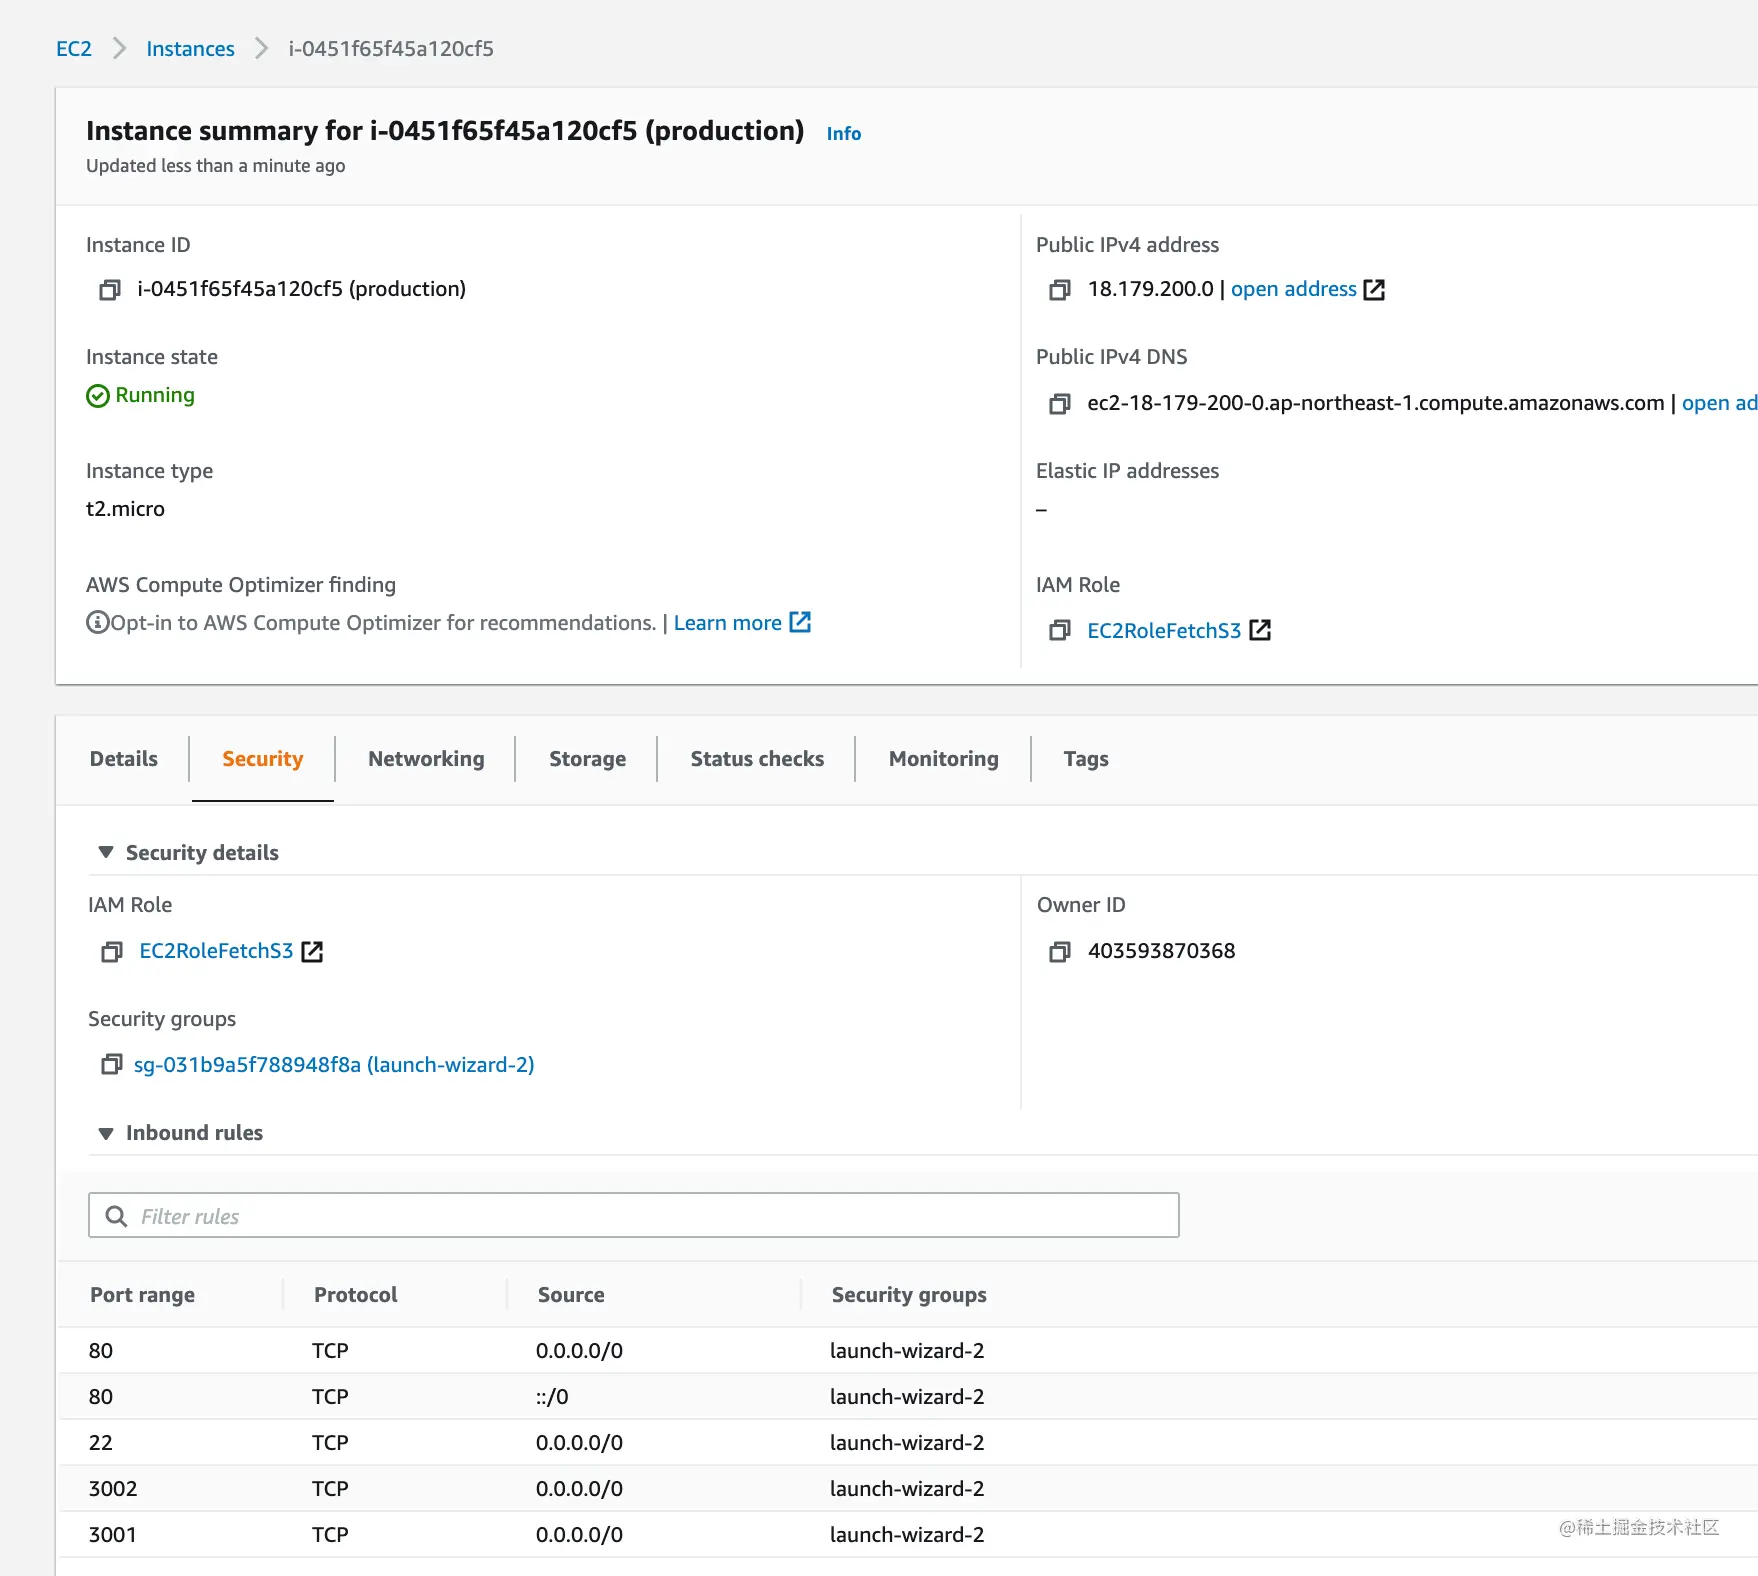Open EC2RoleFetchS3 link under Security details
This screenshot has width=1758, height=1576.
216,951
